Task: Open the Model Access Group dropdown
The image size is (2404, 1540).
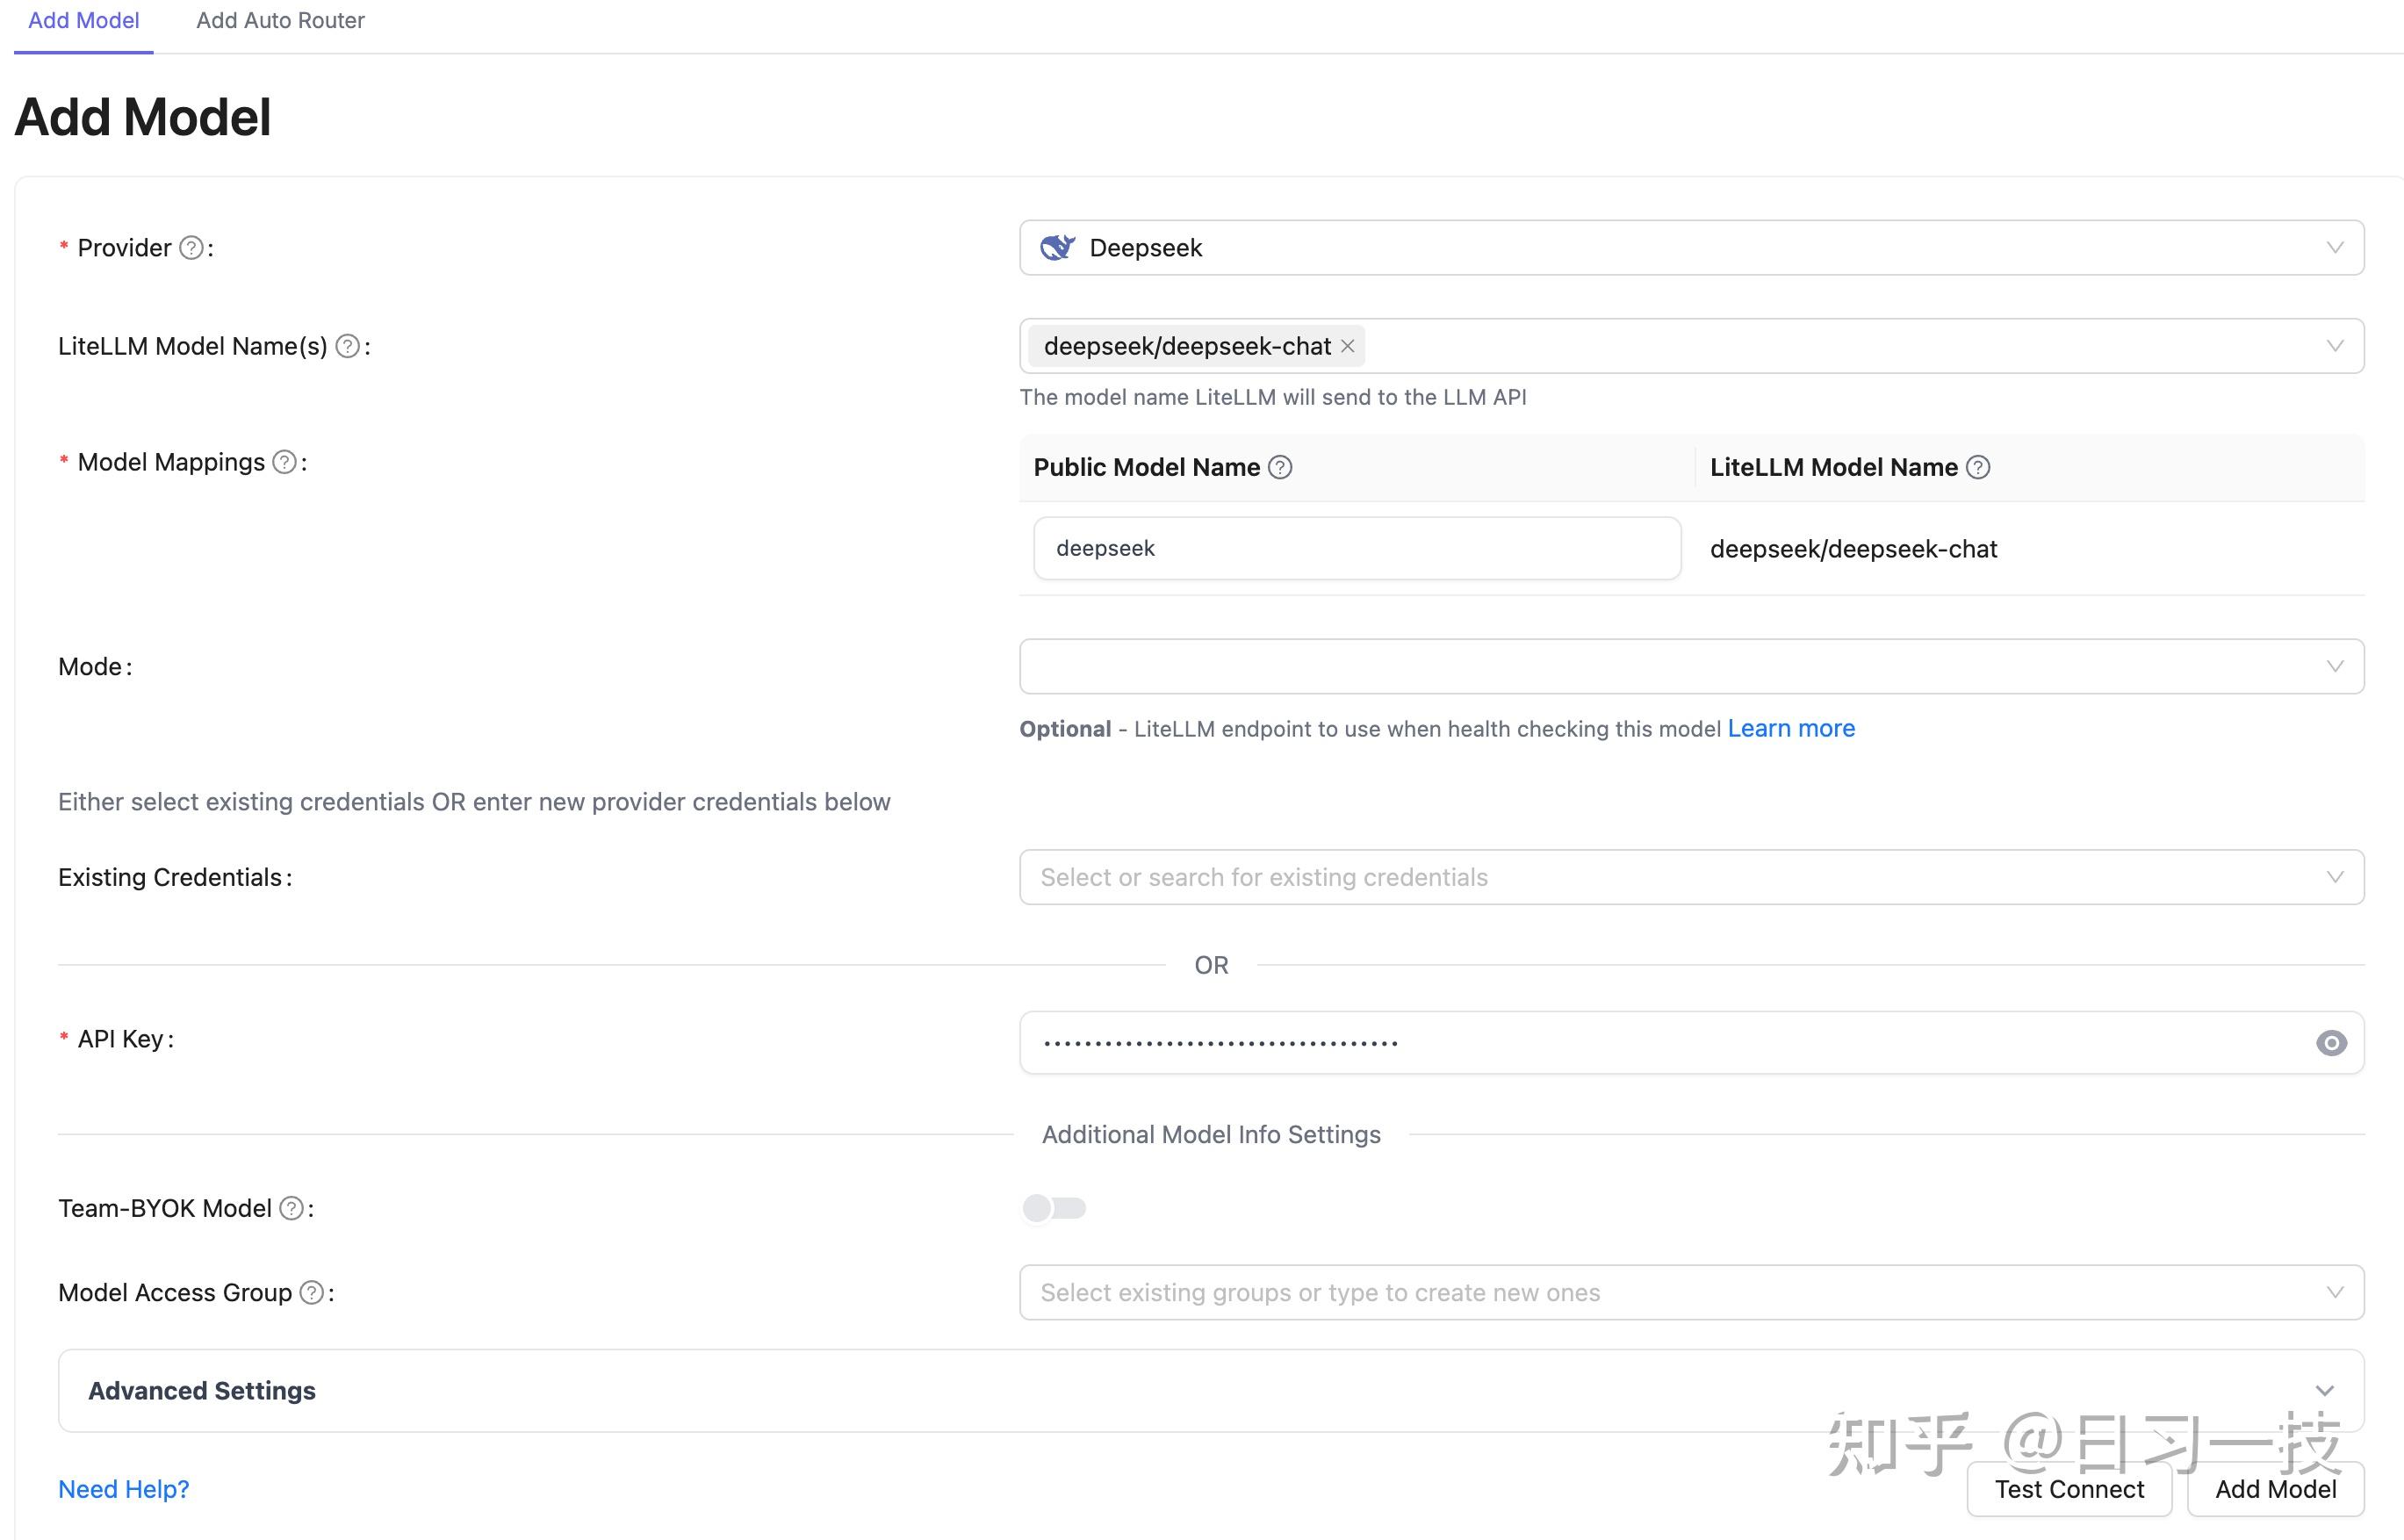Action: (x=1691, y=1292)
